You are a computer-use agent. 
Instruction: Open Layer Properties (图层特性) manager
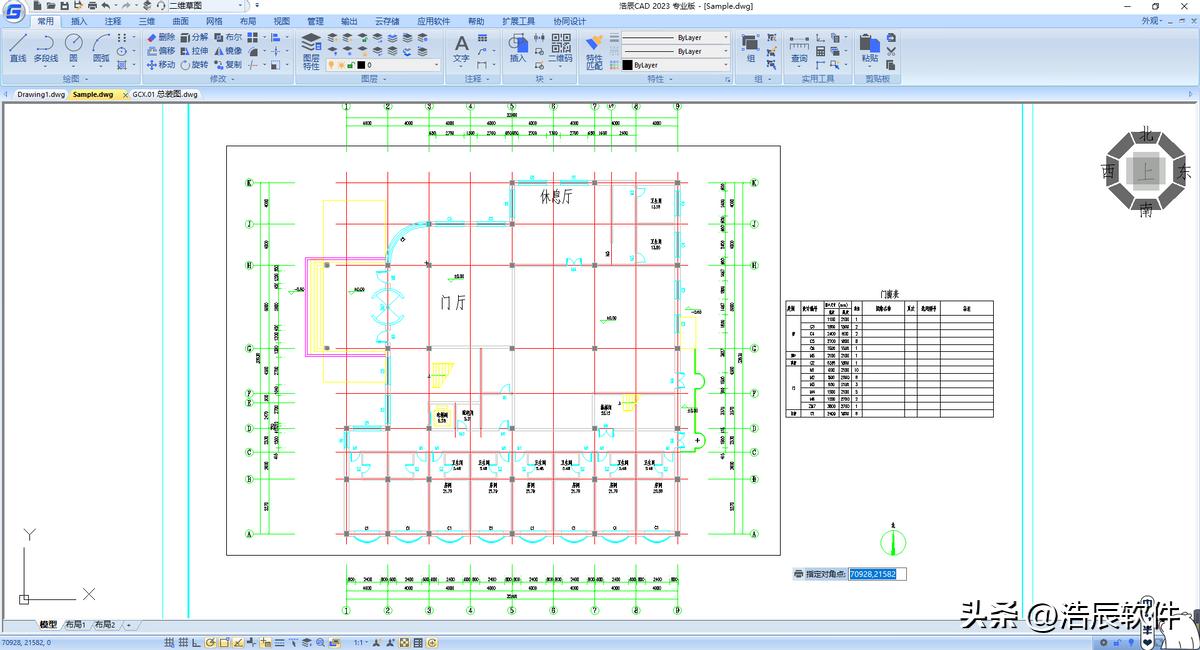point(311,50)
